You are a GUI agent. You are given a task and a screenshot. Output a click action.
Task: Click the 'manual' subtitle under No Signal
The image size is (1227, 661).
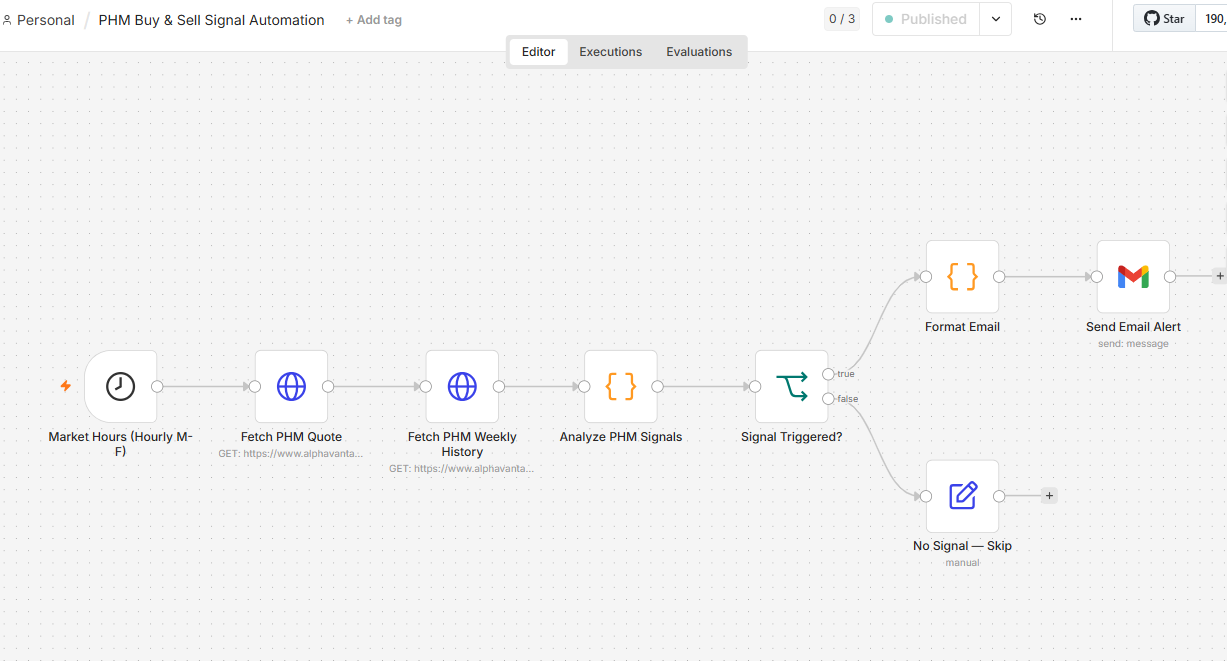[x=962, y=563]
